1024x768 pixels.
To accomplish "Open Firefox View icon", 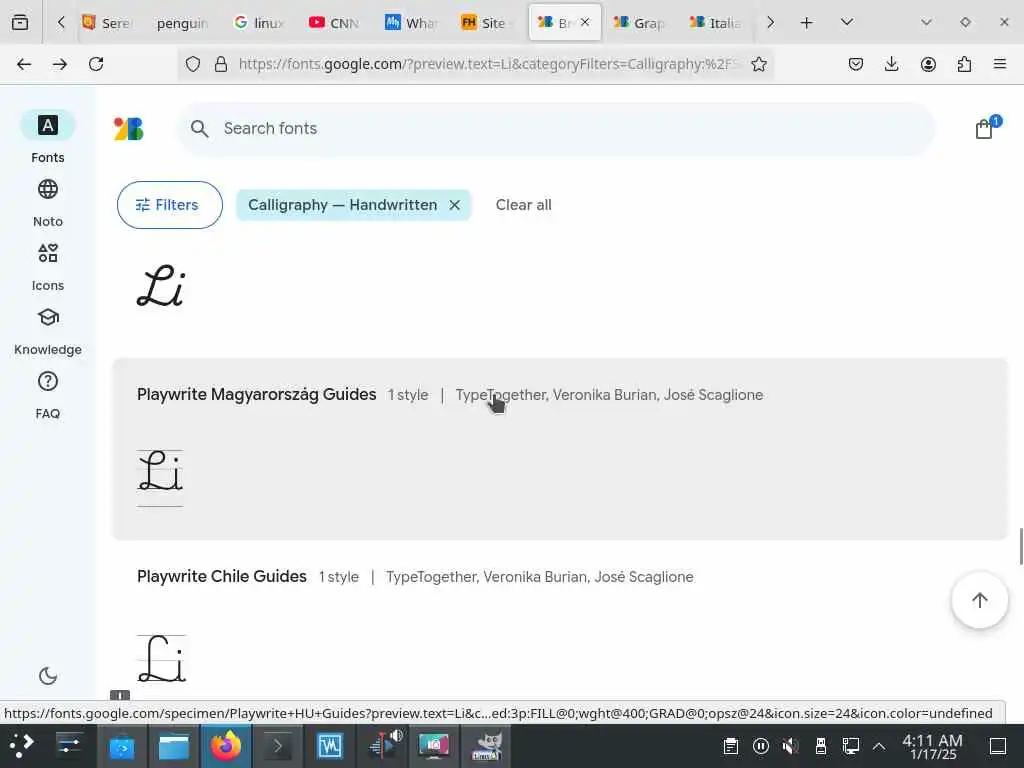I will pyautogui.click(x=20, y=23).
